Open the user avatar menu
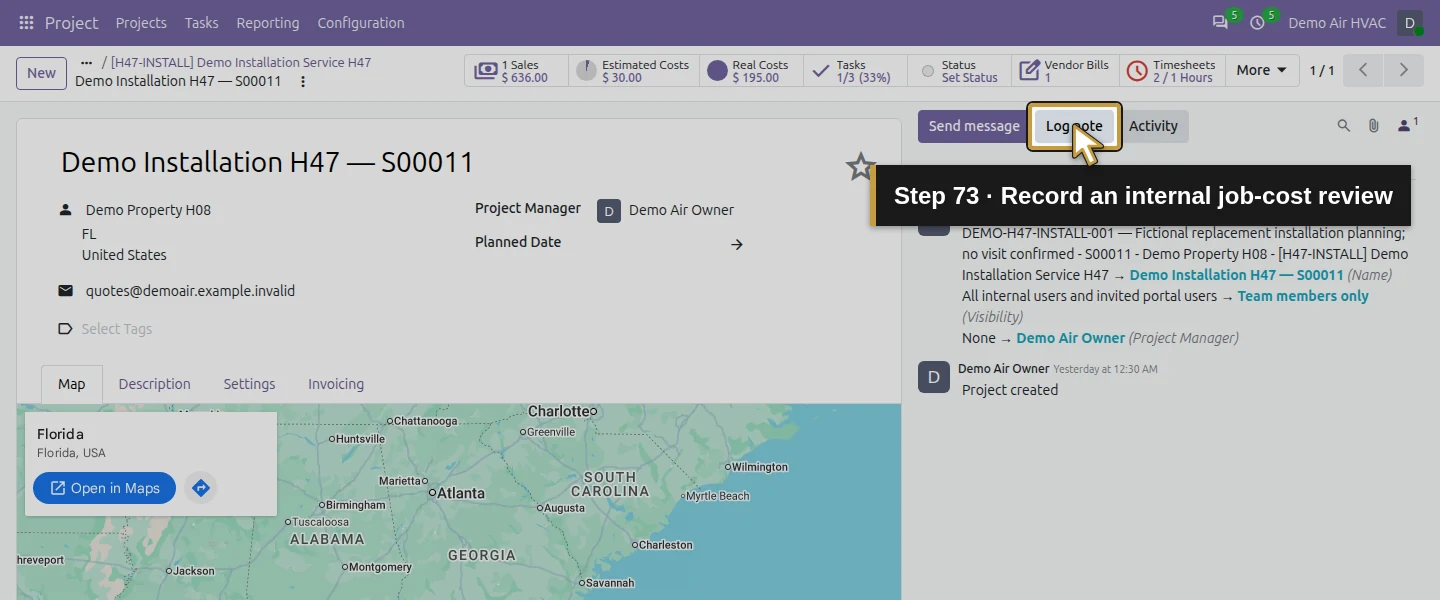The width and height of the screenshot is (1440, 600). 1409,22
